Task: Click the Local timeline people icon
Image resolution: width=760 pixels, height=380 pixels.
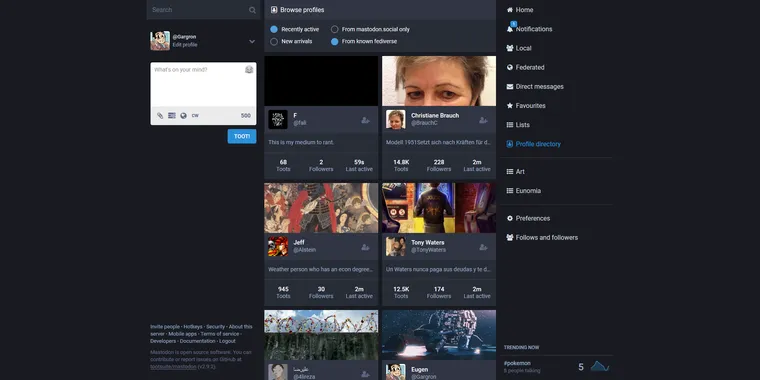Action: click(510, 48)
